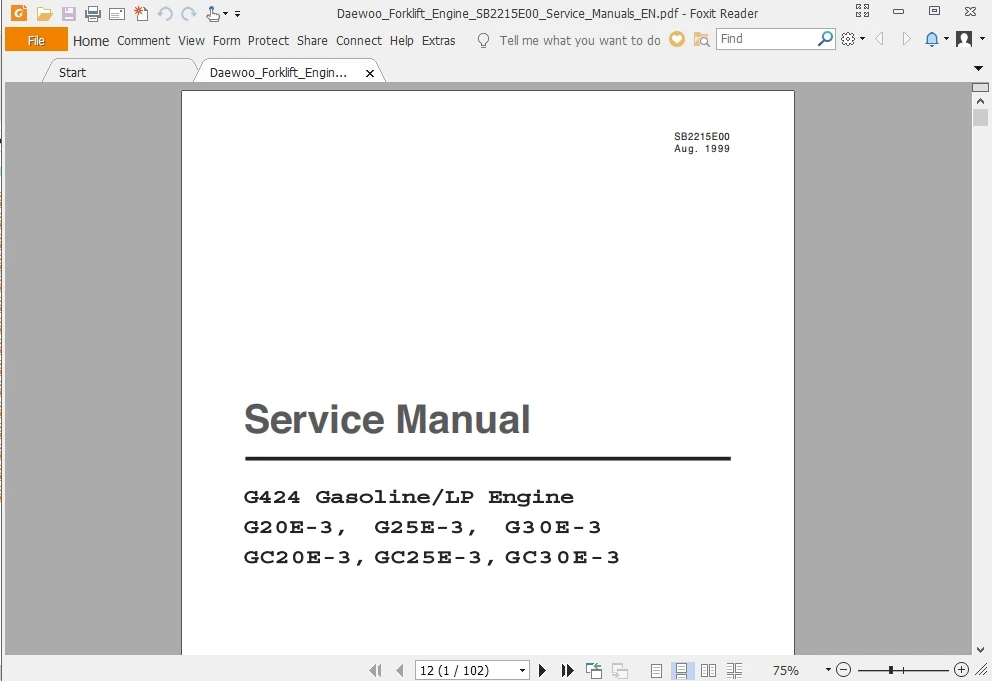
Task: Click the 75% zoom level value
Action: [786, 670]
